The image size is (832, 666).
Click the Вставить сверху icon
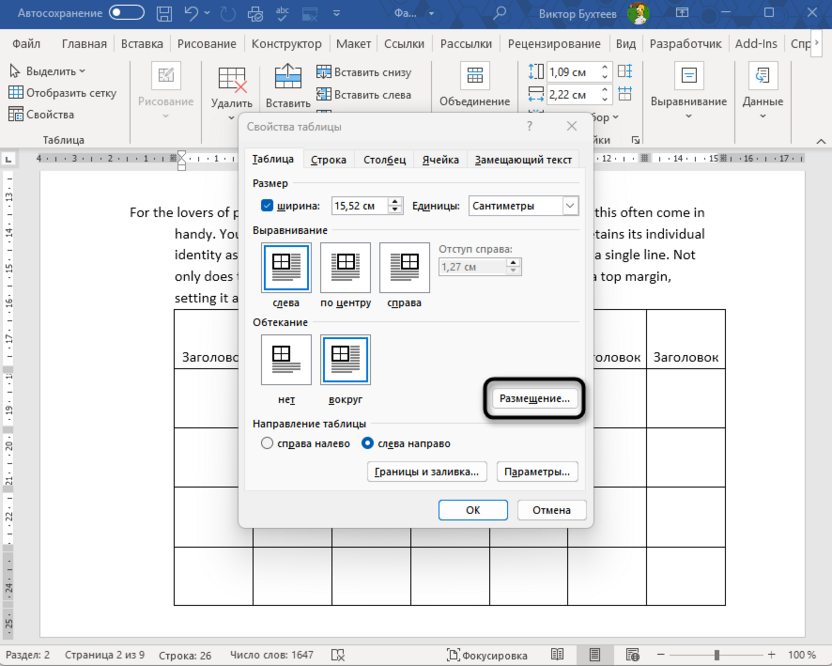click(x=288, y=77)
